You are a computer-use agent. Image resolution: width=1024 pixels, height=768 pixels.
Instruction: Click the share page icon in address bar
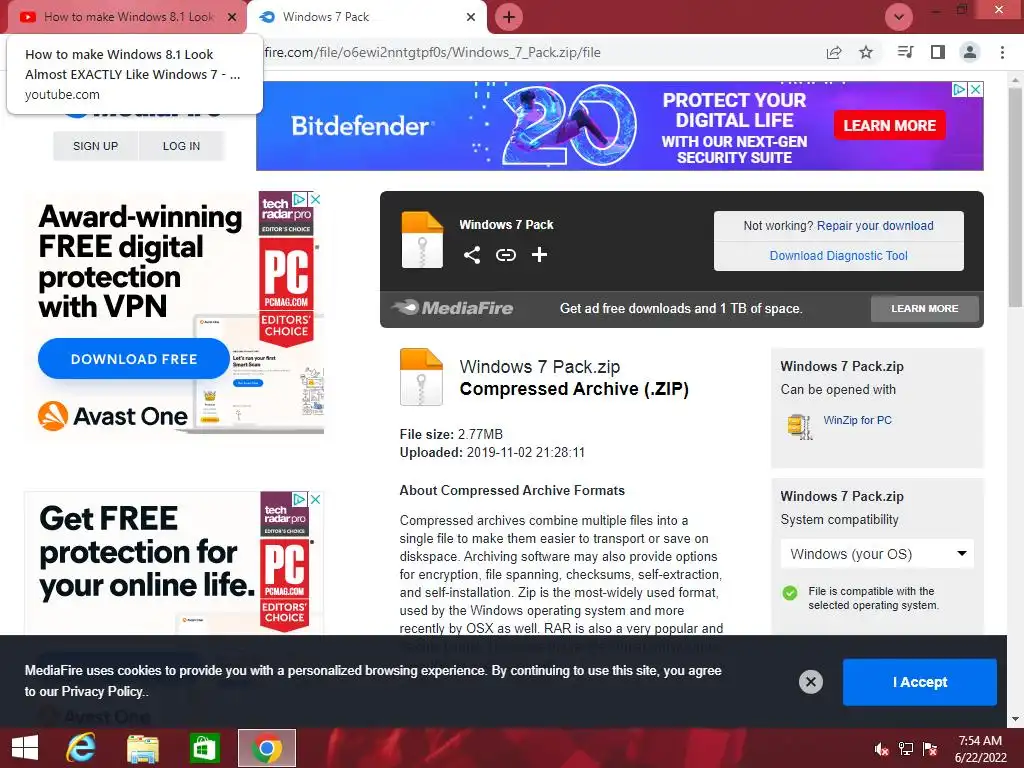[x=834, y=52]
